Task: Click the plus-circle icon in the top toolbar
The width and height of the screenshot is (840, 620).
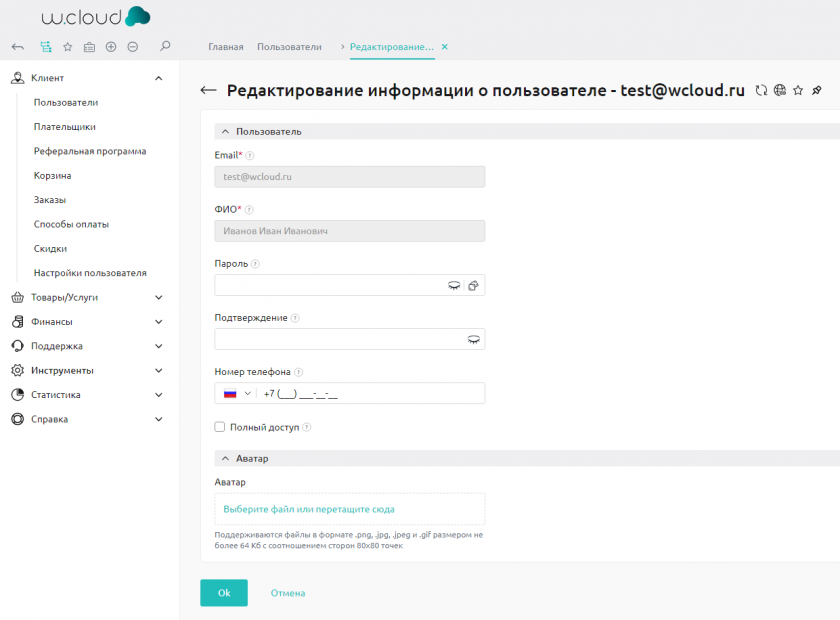Action: [x=111, y=46]
